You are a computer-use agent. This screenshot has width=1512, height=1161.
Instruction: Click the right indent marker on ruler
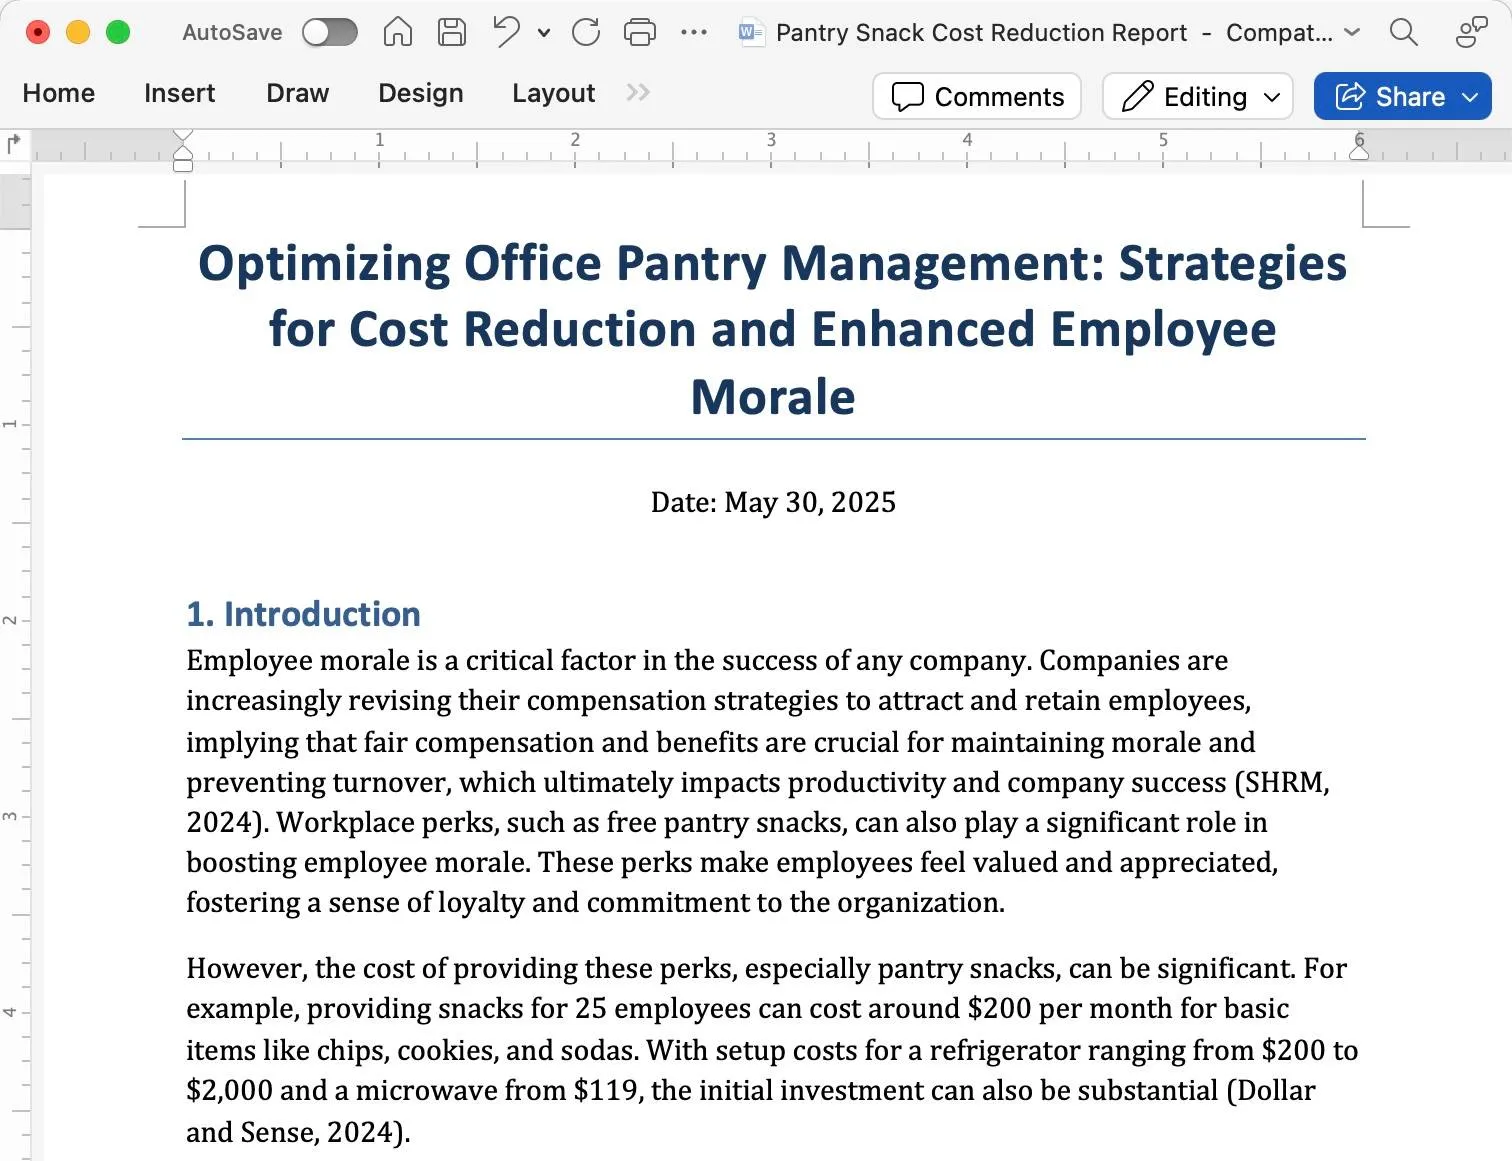coord(1359,151)
